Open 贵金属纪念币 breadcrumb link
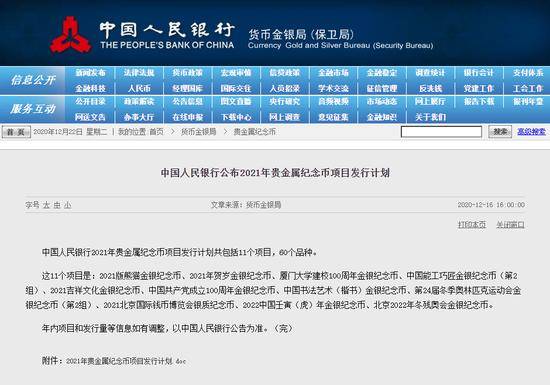Screen dimensions: 550x385 pos(255,132)
